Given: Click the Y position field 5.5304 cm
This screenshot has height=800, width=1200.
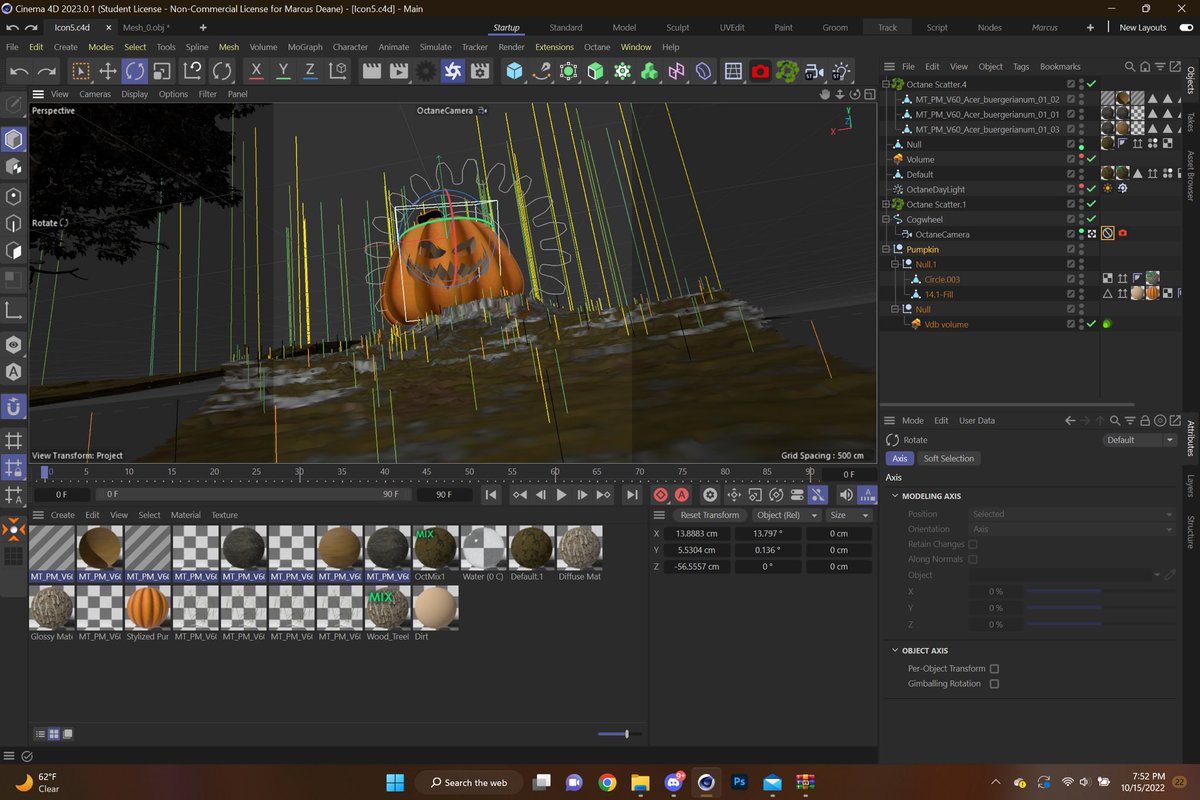Looking at the screenshot, I should click(x=699, y=550).
